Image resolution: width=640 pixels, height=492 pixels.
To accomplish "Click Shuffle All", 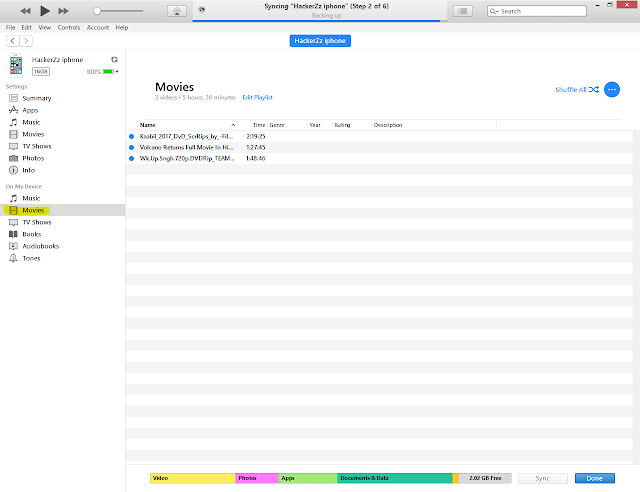I will point(577,90).
